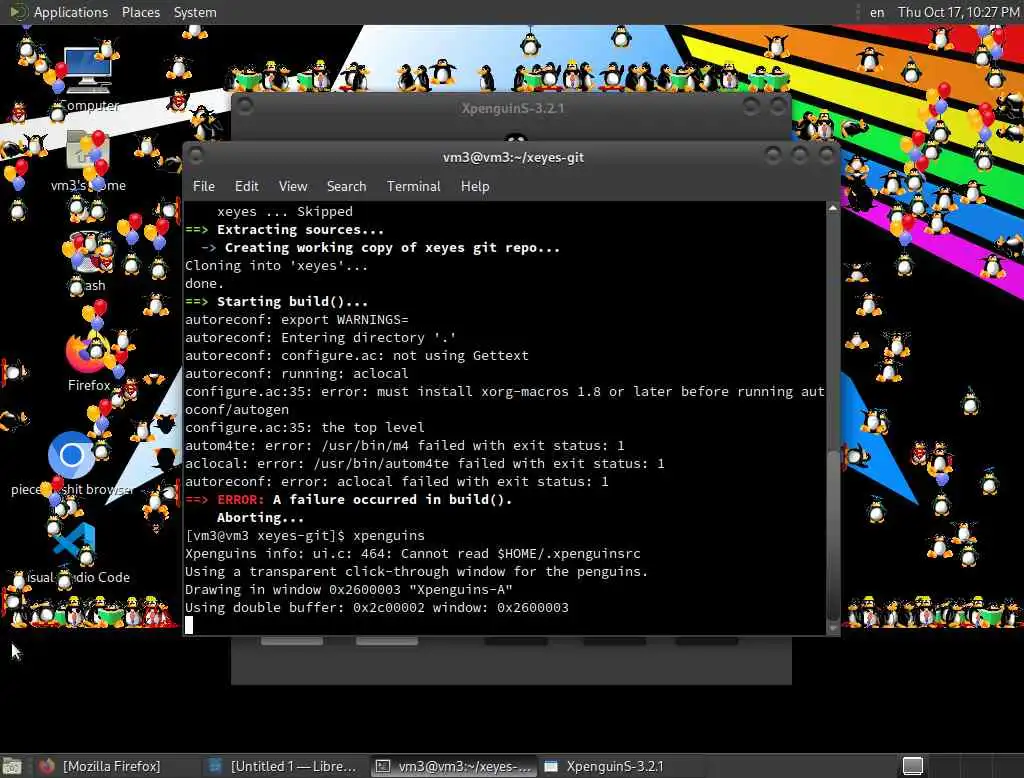The width and height of the screenshot is (1024, 778).
Task: Click the 'Using double buffer' terminal line
Action: (377, 608)
